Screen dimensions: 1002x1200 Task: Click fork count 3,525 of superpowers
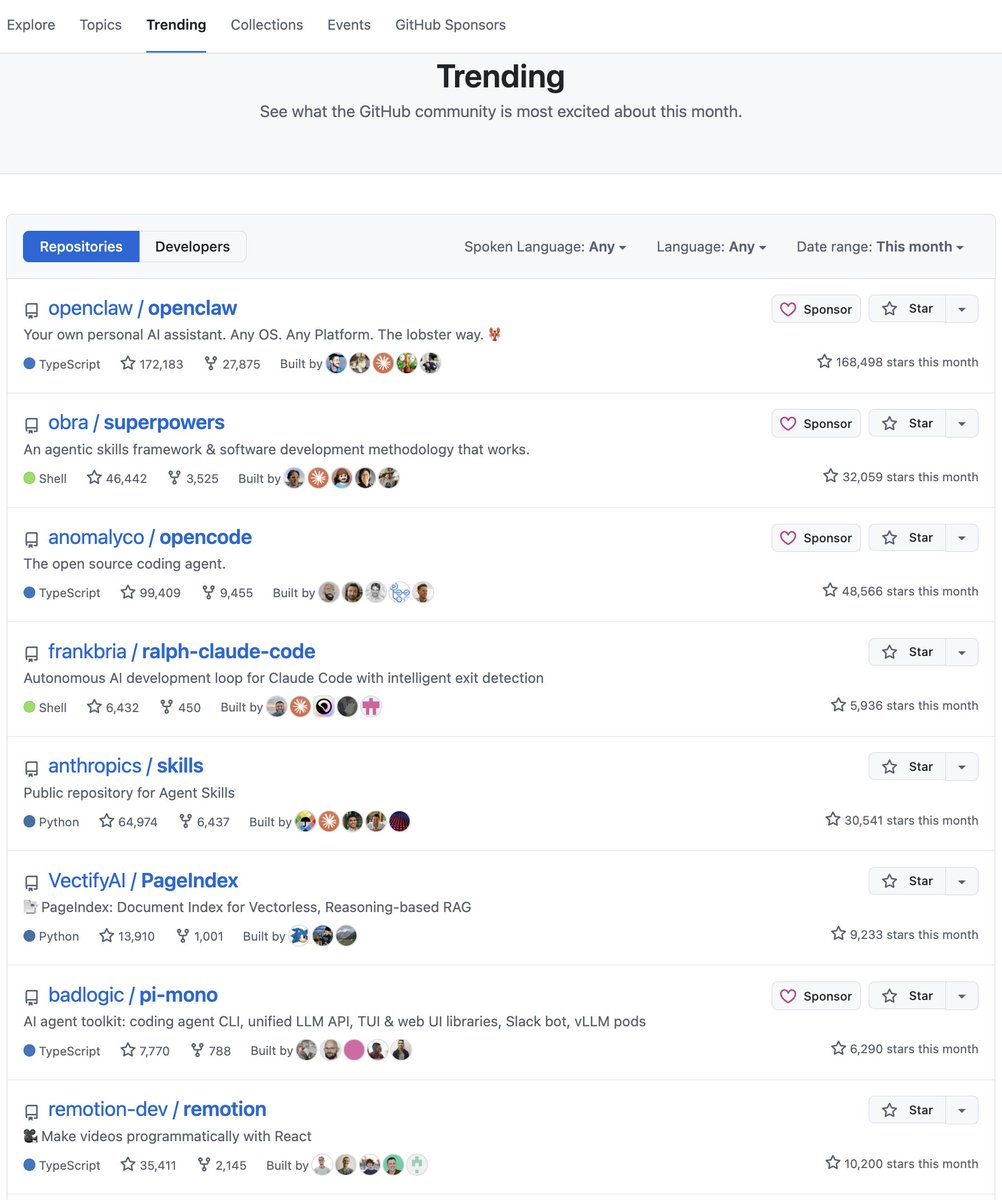[193, 478]
